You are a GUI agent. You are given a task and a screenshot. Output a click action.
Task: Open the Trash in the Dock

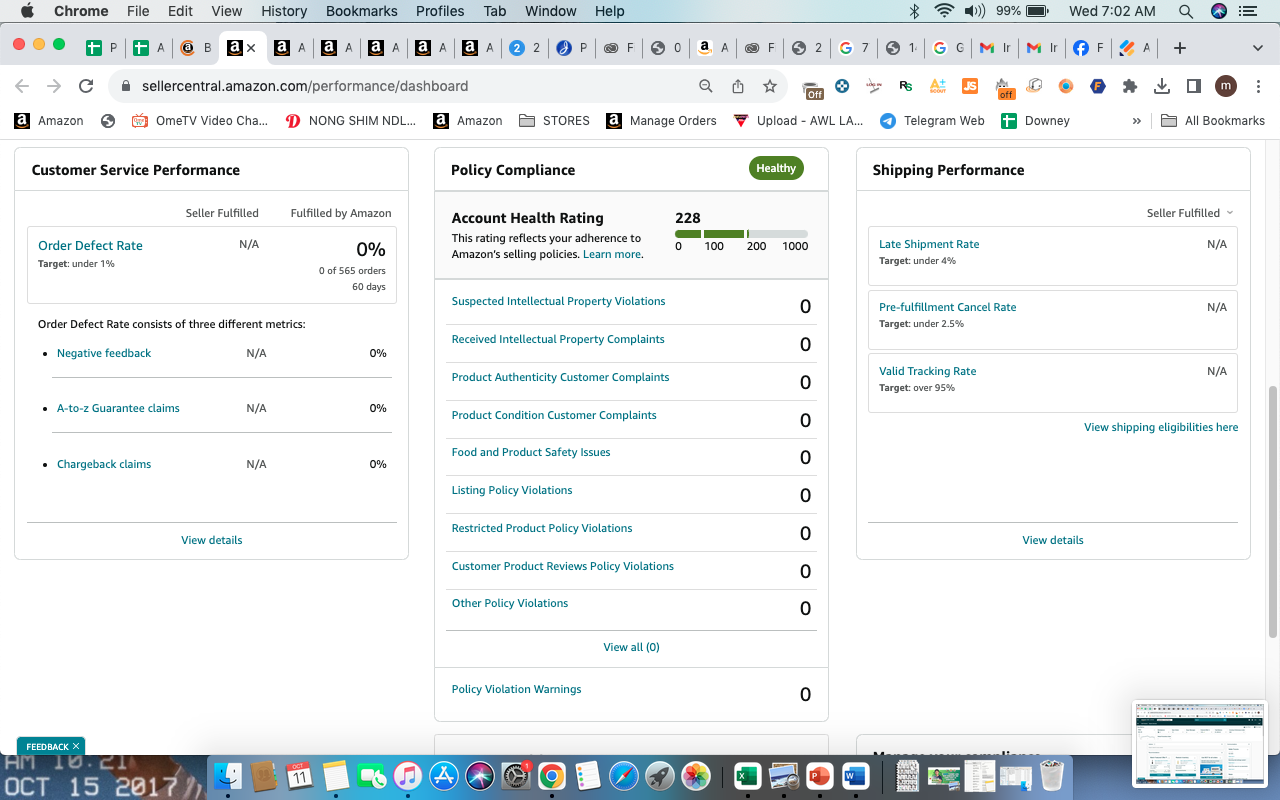click(x=1051, y=776)
